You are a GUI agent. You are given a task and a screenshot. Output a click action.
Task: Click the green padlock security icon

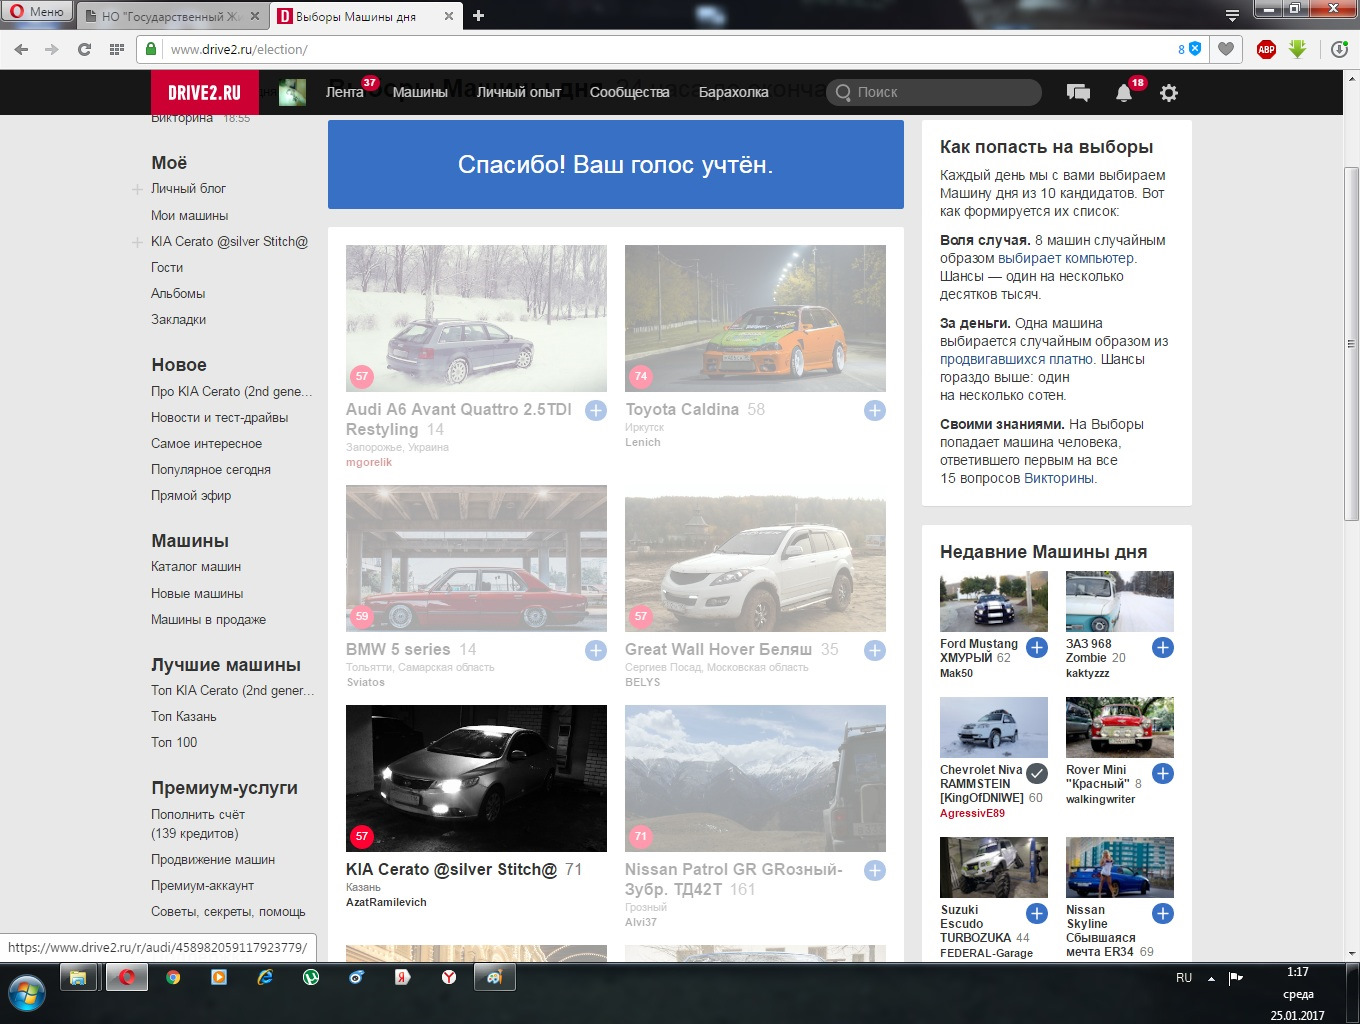(152, 49)
